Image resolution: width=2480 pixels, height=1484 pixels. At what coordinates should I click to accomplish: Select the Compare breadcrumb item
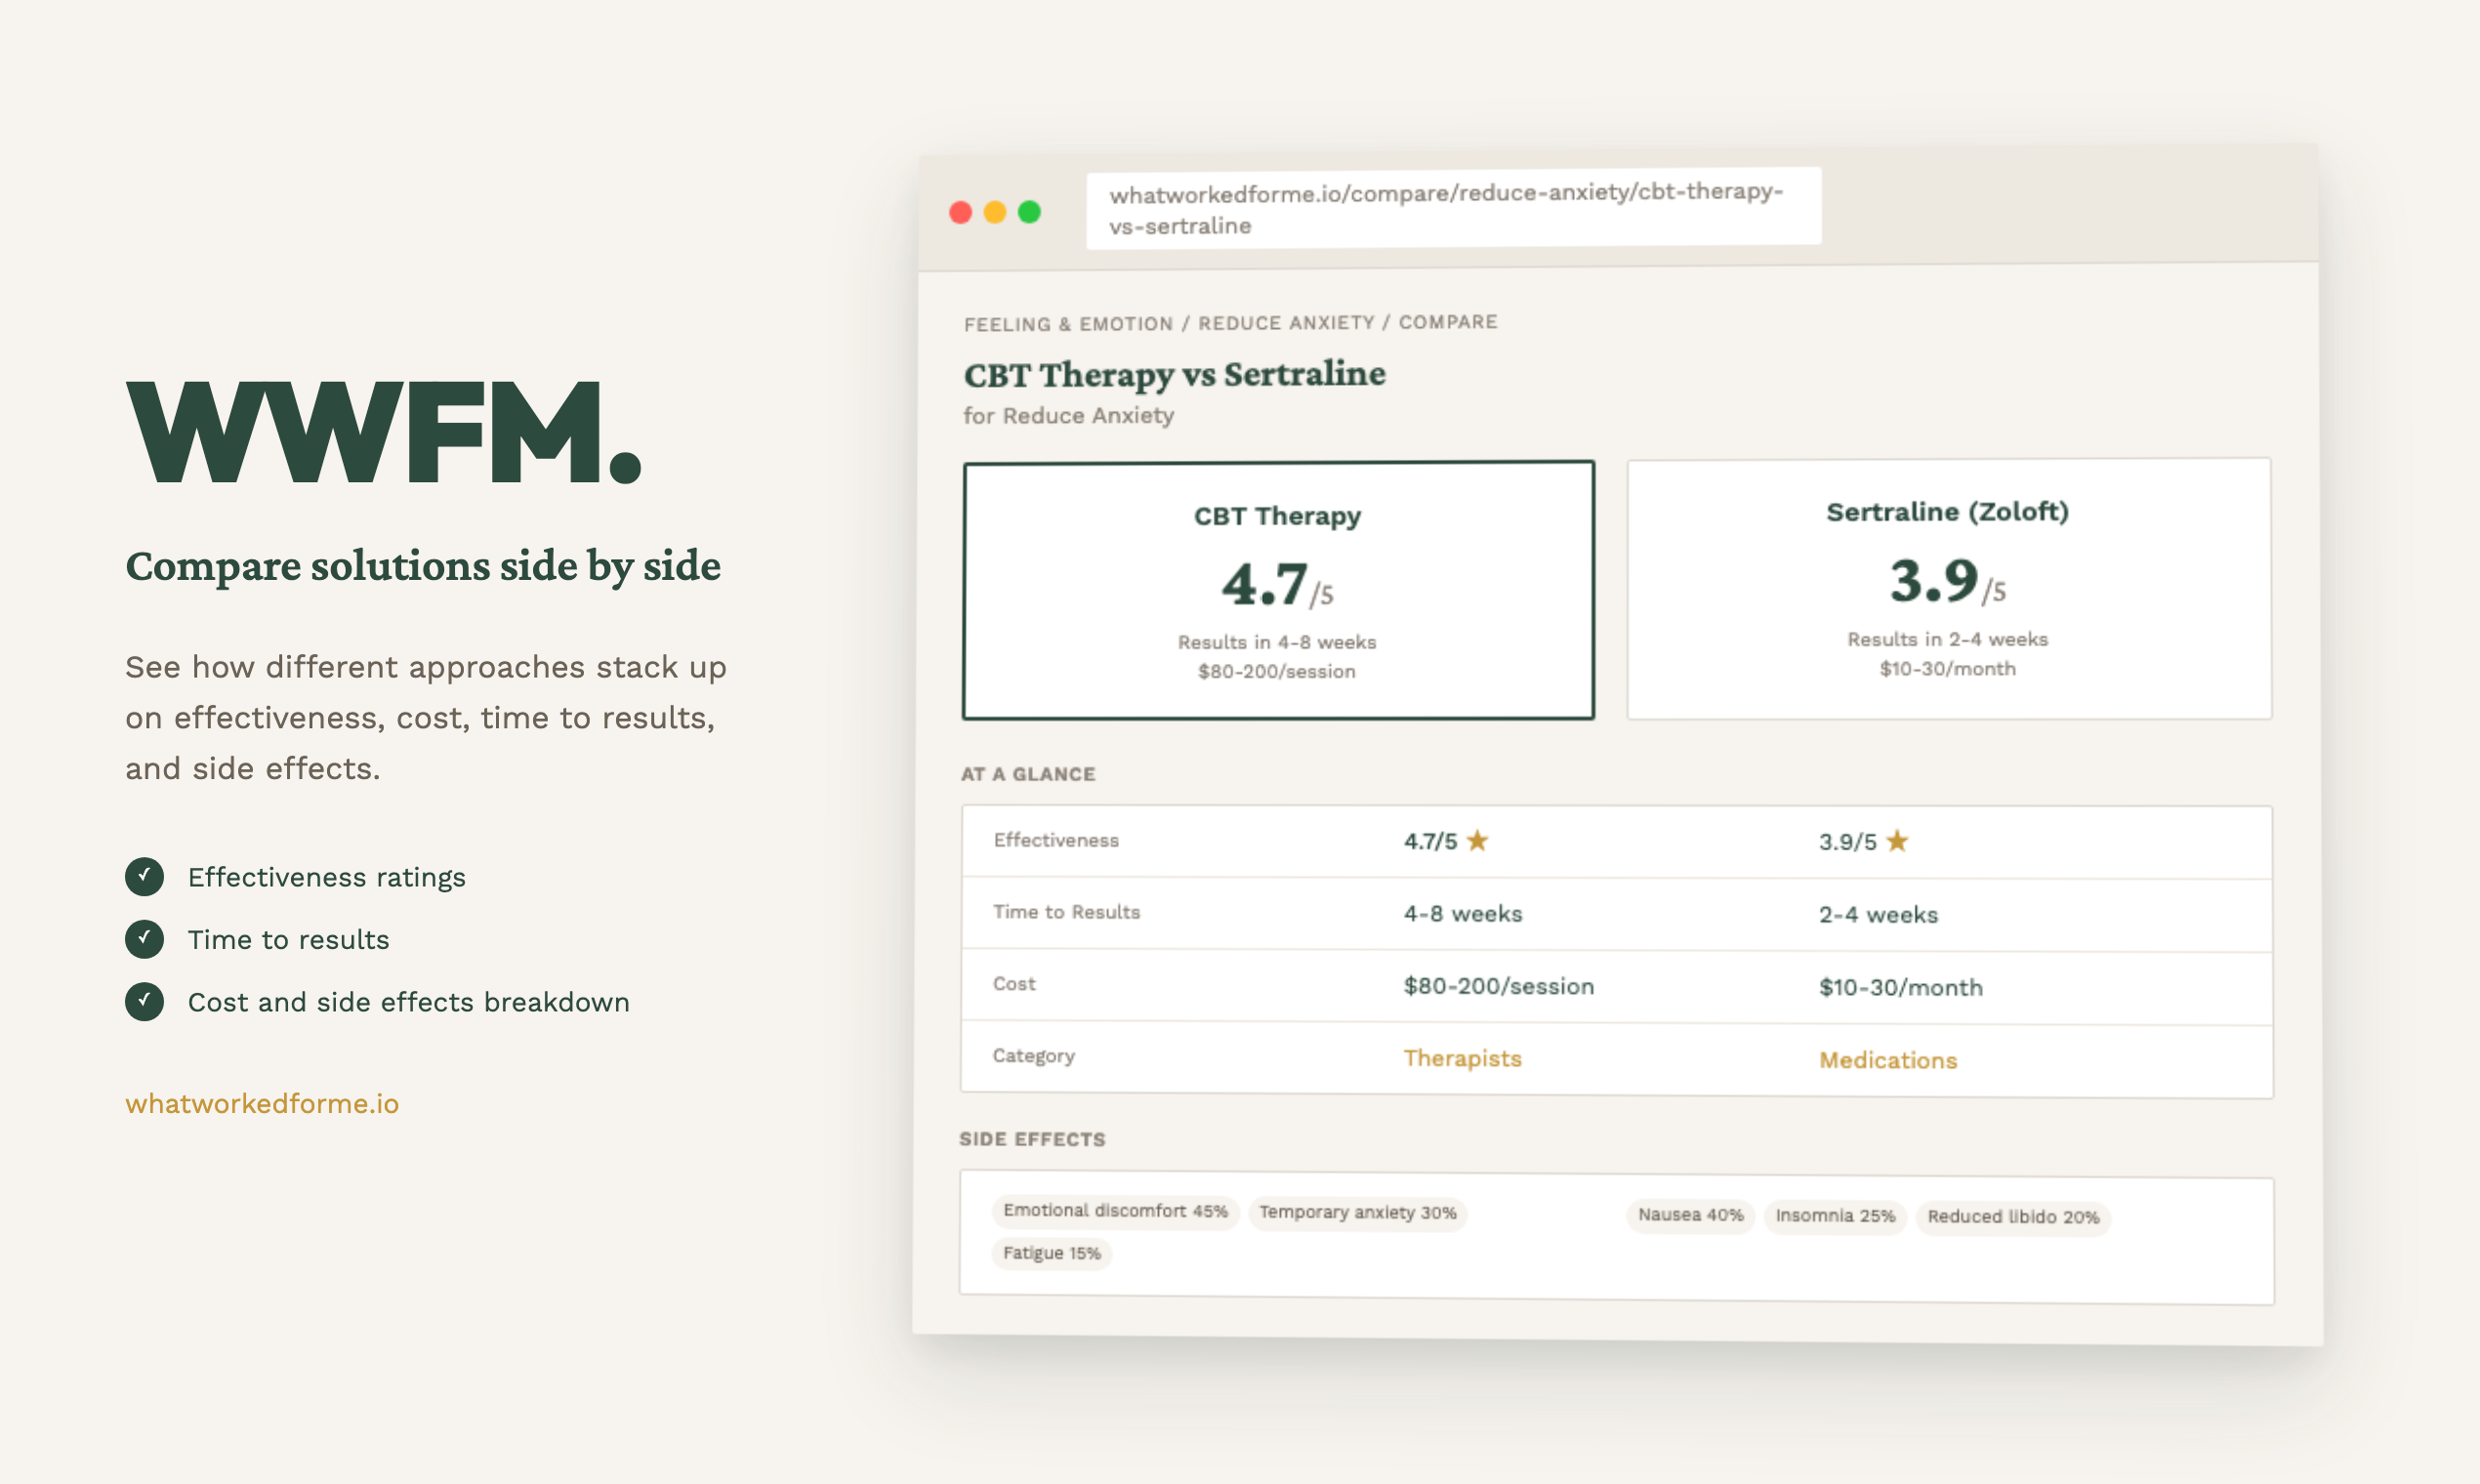pos(1447,322)
